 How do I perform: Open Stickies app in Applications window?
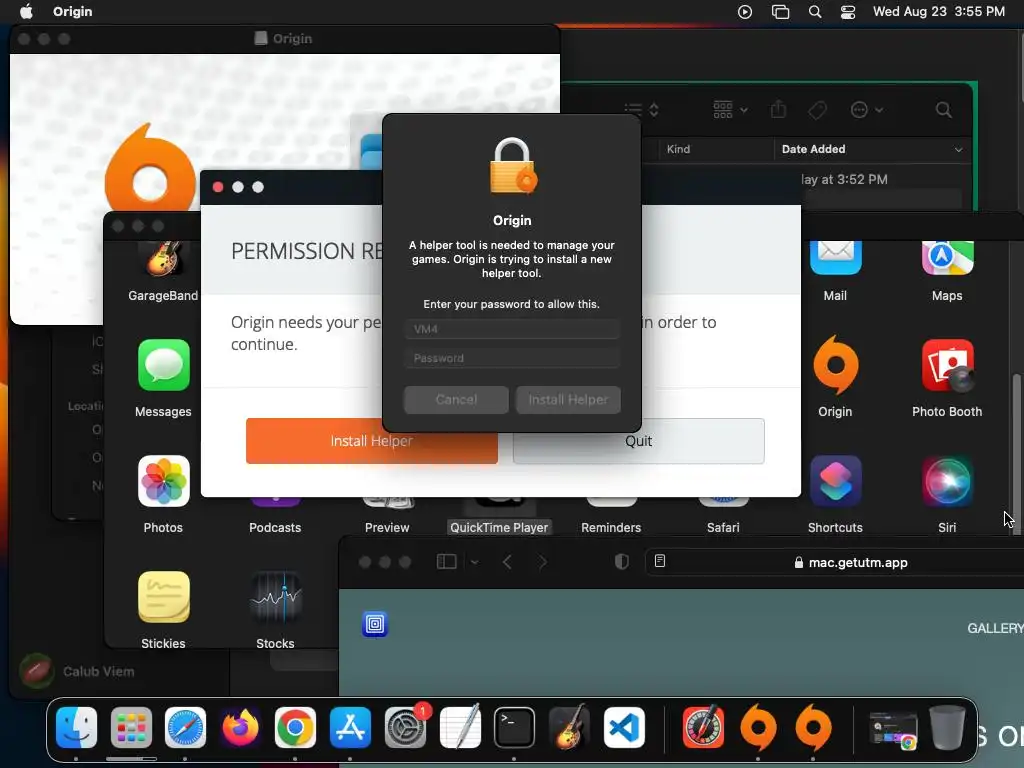tap(163, 597)
